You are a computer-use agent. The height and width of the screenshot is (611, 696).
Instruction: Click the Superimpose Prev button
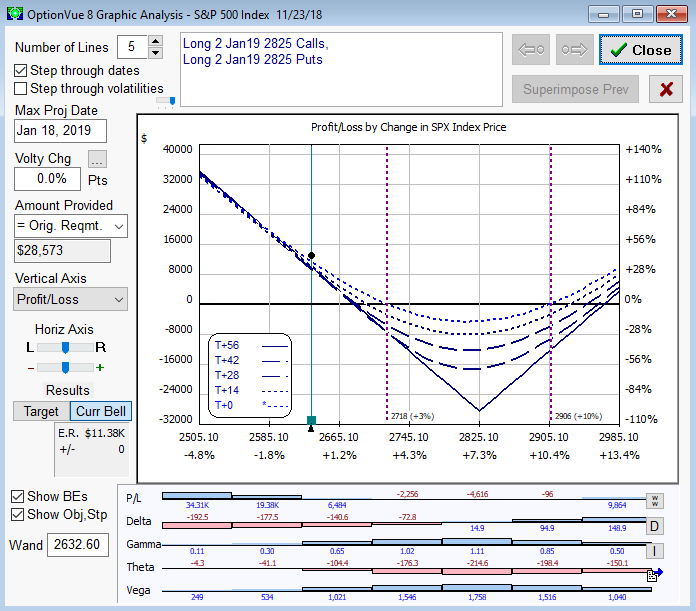pos(575,89)
